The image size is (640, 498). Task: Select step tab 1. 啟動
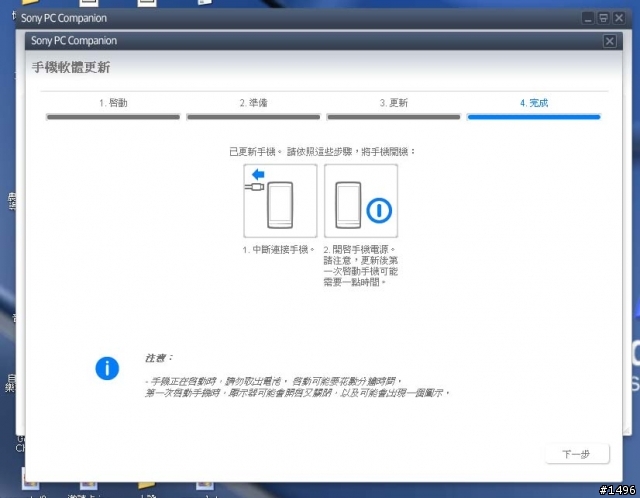click(113, 103)
